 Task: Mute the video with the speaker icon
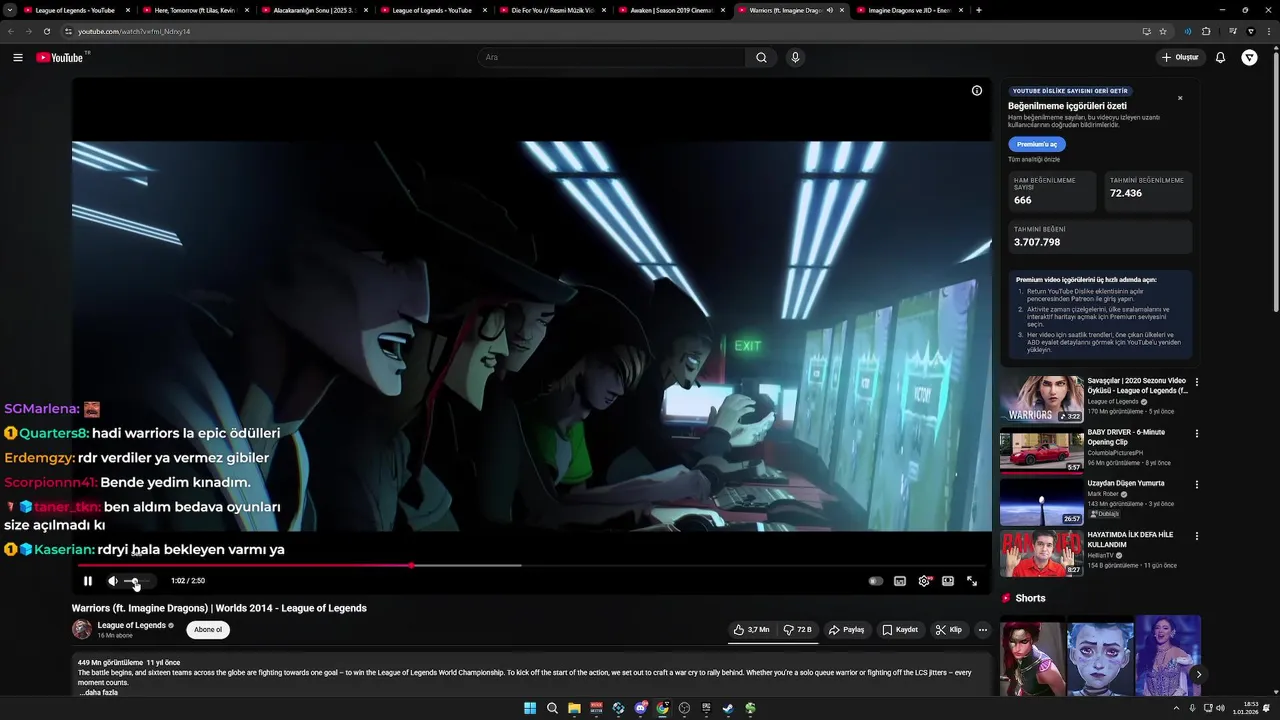point(113,581)
